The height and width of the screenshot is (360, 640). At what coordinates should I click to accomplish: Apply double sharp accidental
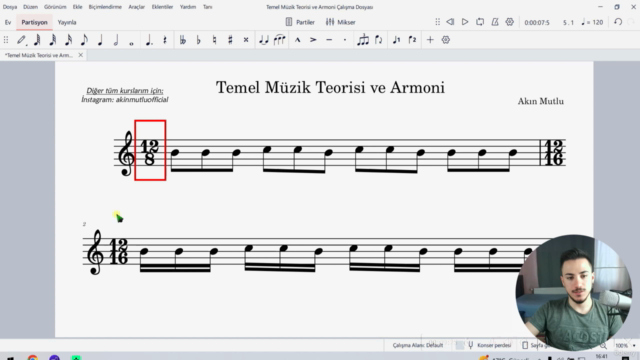[x=246, y=40]
